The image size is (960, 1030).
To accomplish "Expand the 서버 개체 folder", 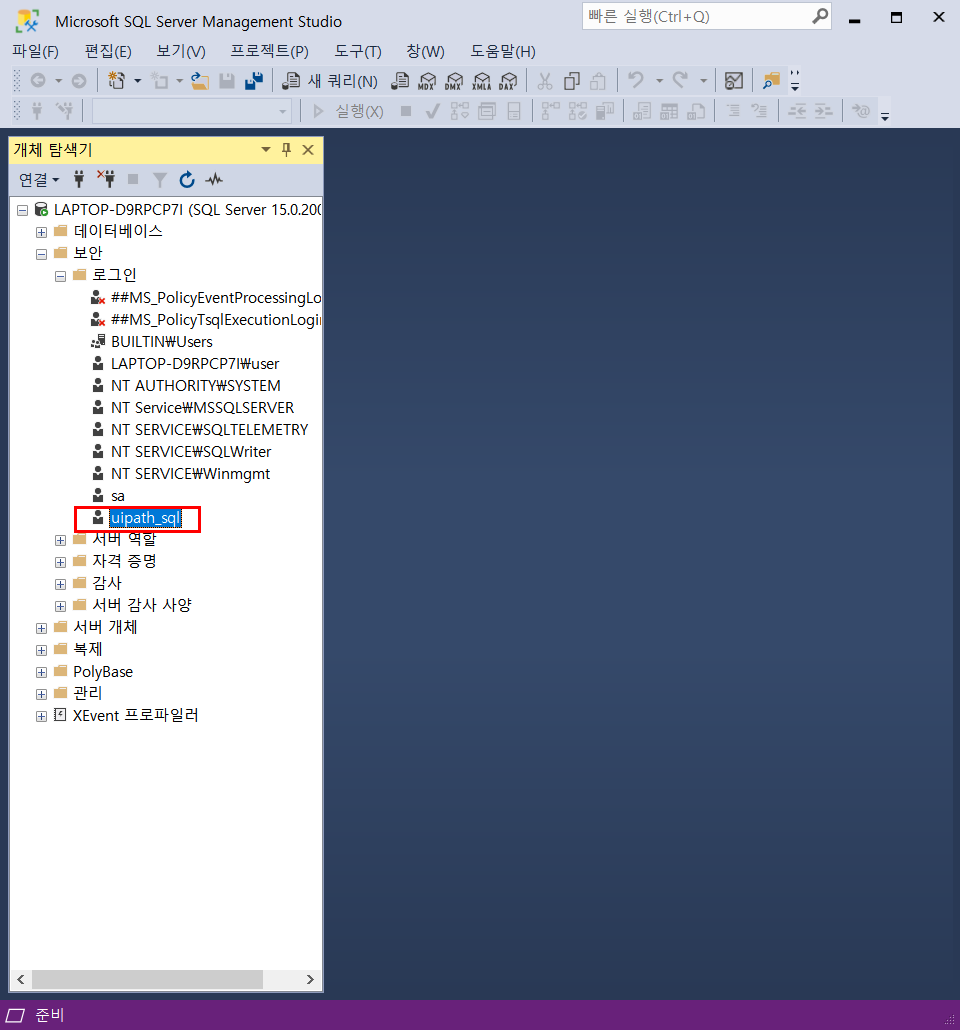I will click(x=41, y=628).
